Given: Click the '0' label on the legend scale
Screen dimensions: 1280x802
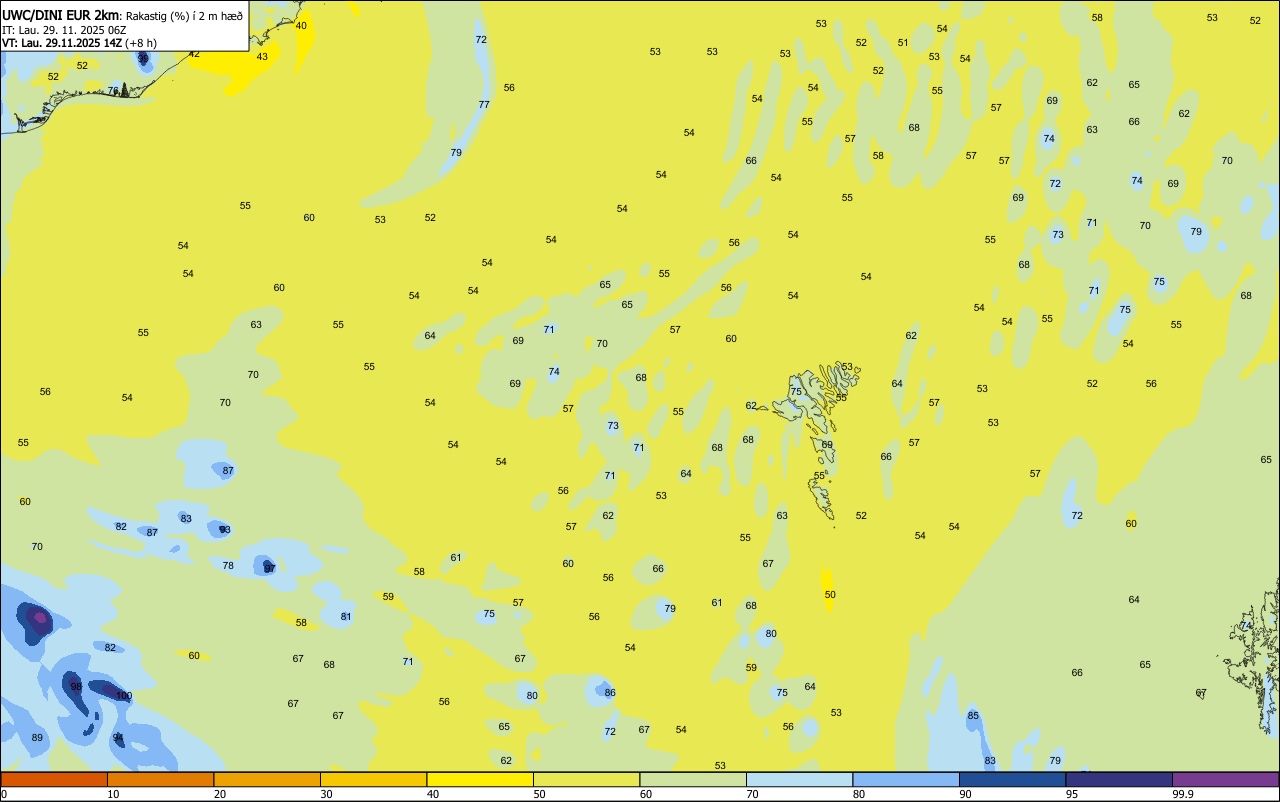Looking at the screenshot, I should click(4, 794).
